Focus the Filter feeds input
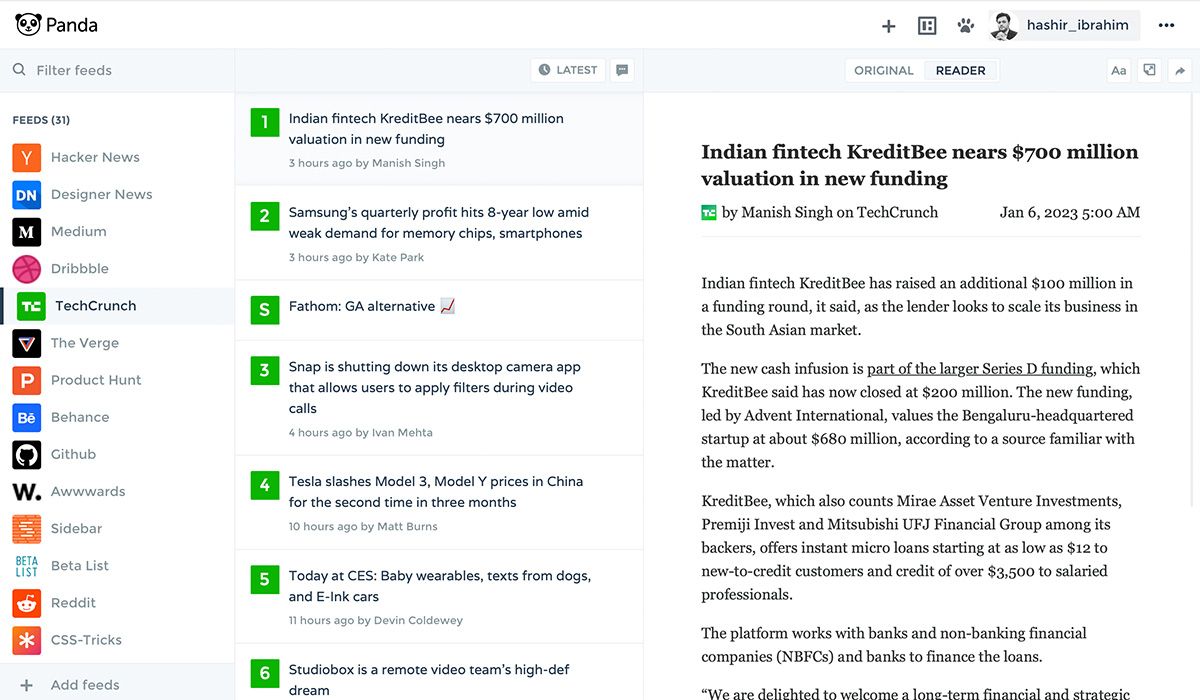Image resolution: width=1200 pixels, height=700 pixels. click(117, 70)
